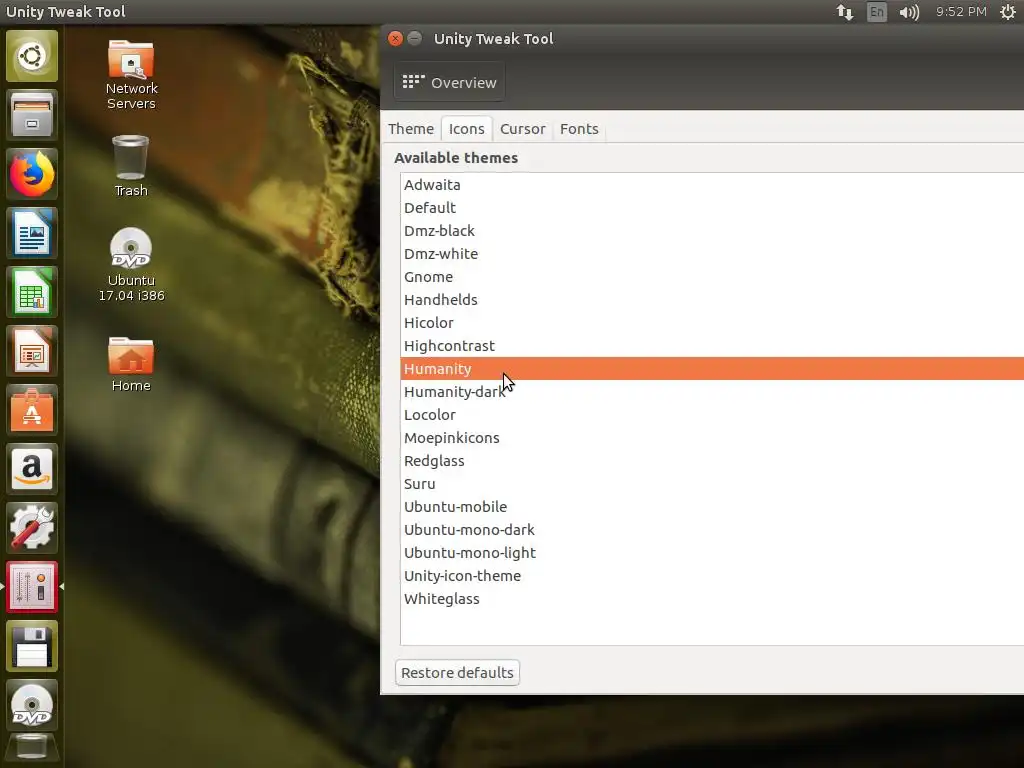Open LibreOffice Writer from the launcher

coord(31,233)
